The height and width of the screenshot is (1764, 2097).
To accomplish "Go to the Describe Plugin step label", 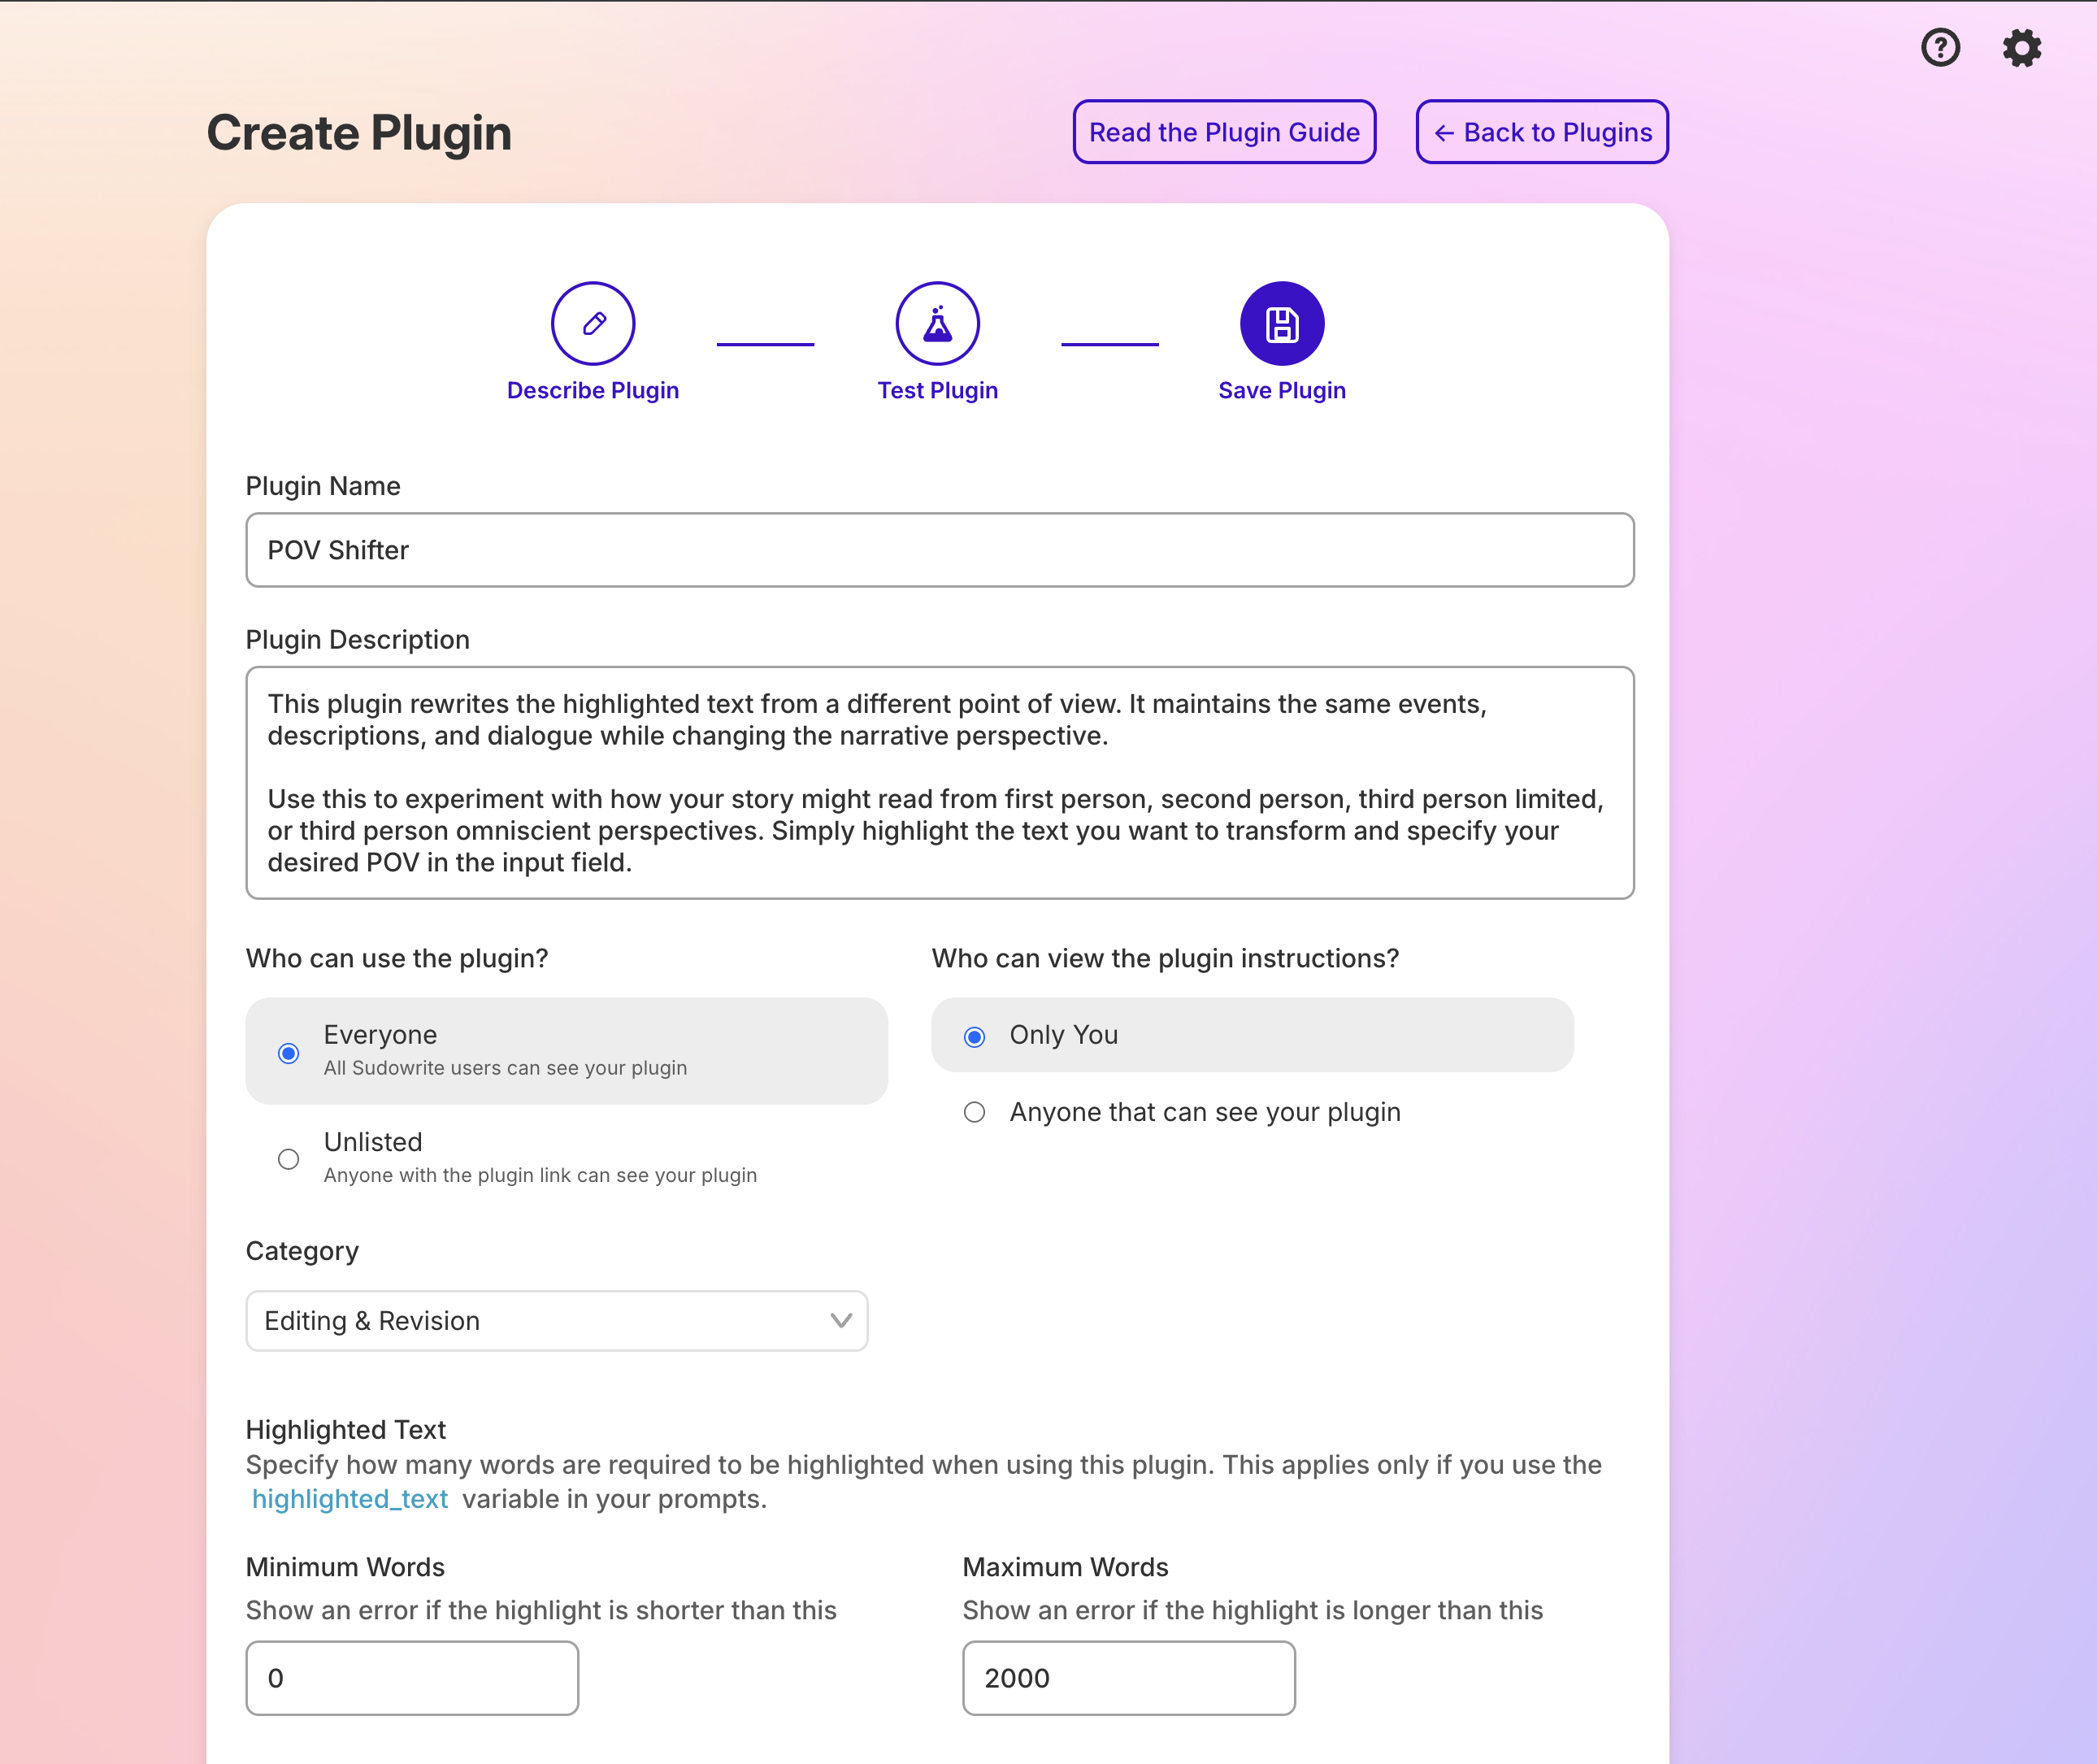I will pos(593,390).
